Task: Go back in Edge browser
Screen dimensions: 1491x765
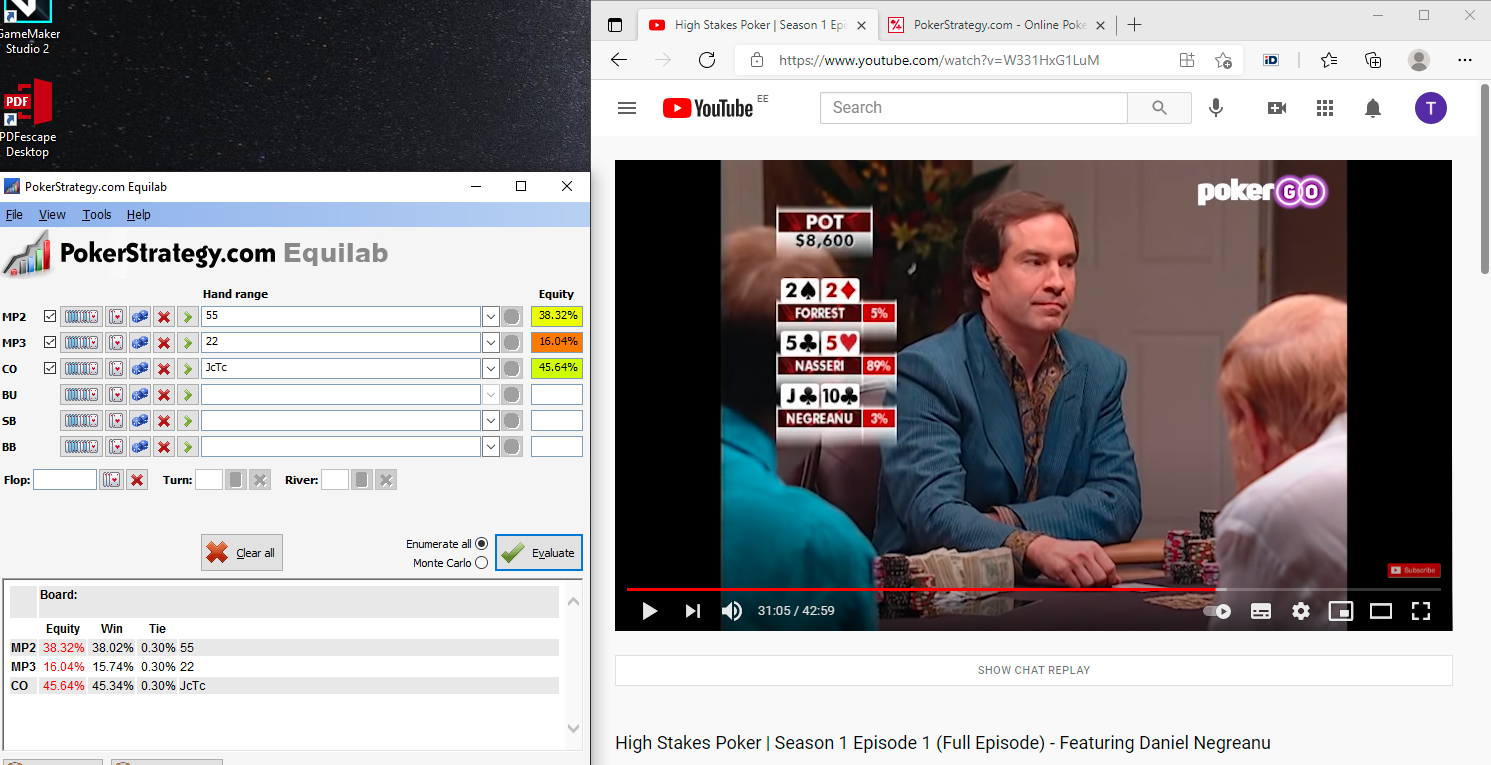Action: tap(619, 60)
